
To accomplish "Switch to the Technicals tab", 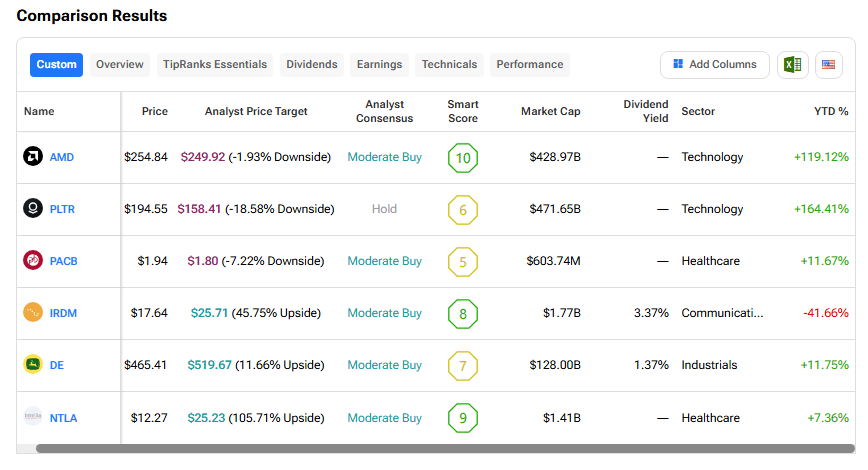I will click(449, 65).
